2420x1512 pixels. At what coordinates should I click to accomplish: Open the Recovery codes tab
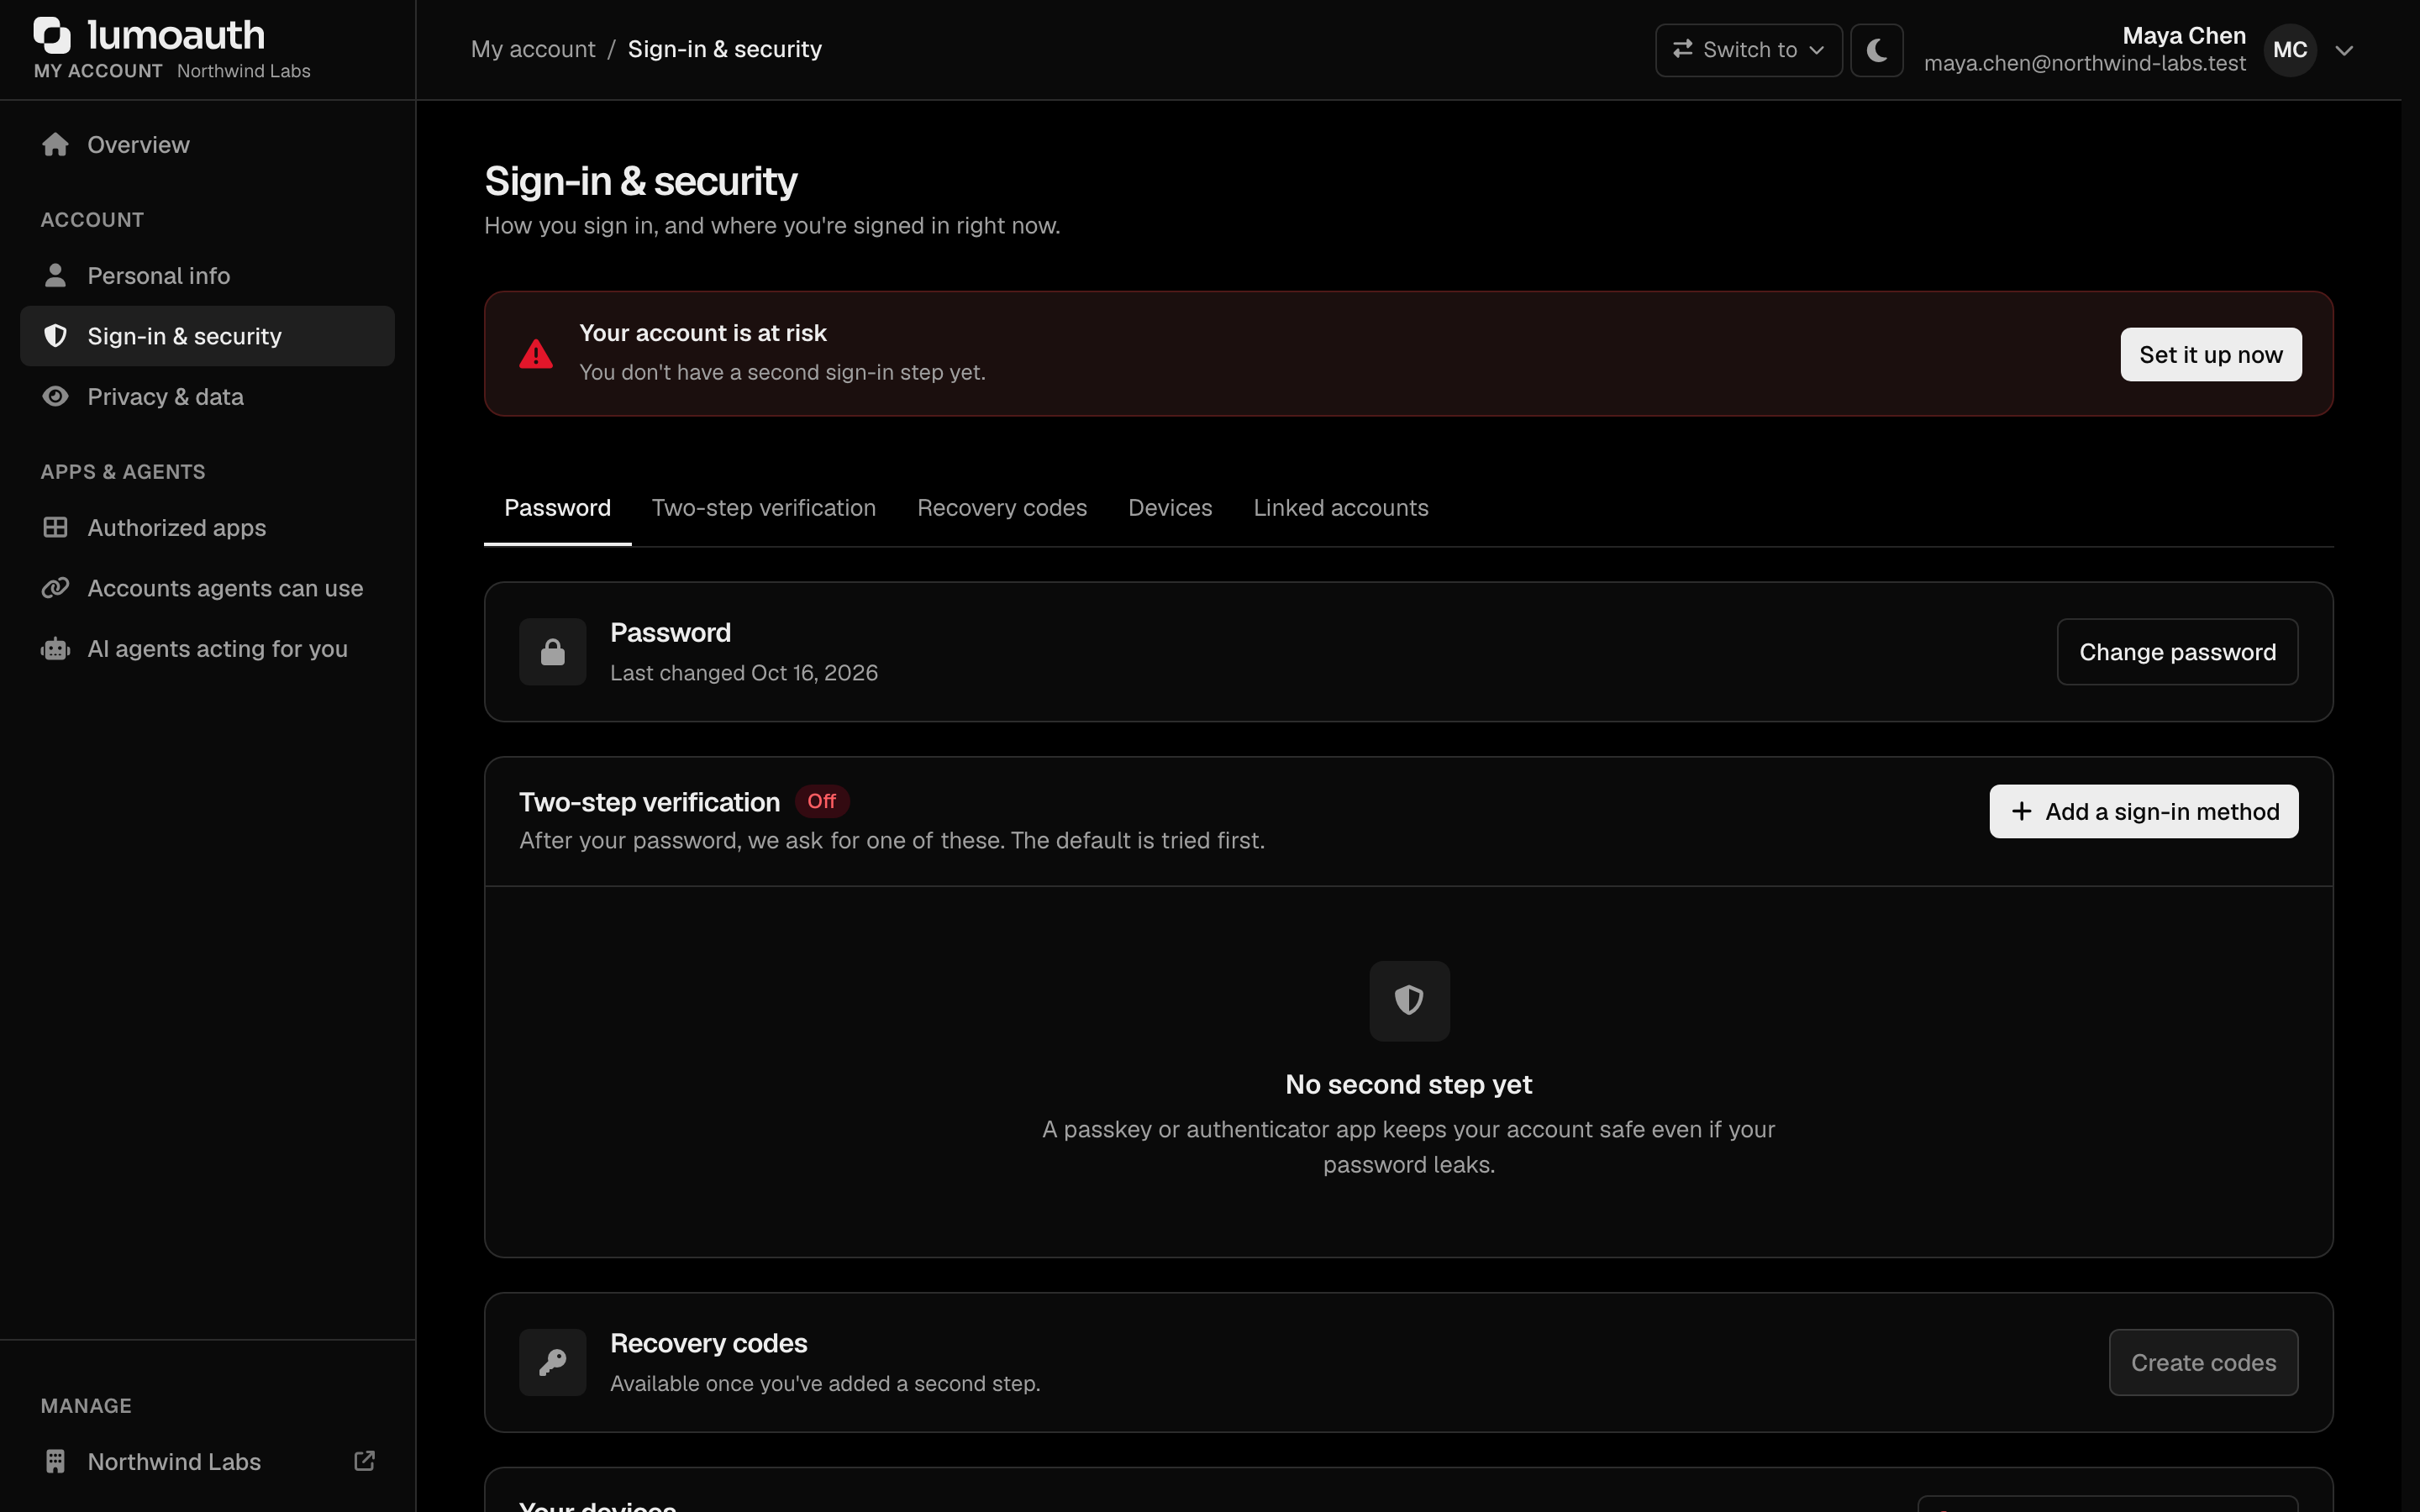tap(1002, 508)
